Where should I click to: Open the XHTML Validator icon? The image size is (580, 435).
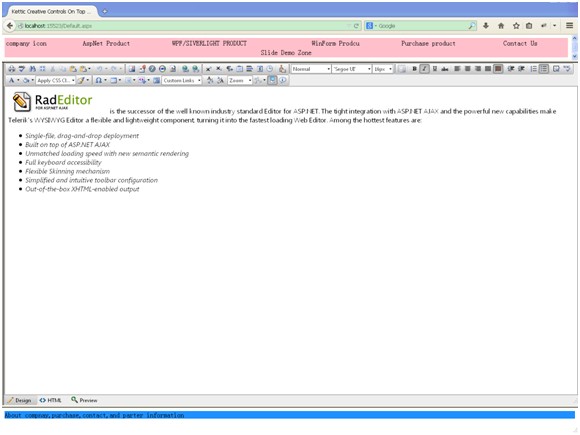coord(566,69)
